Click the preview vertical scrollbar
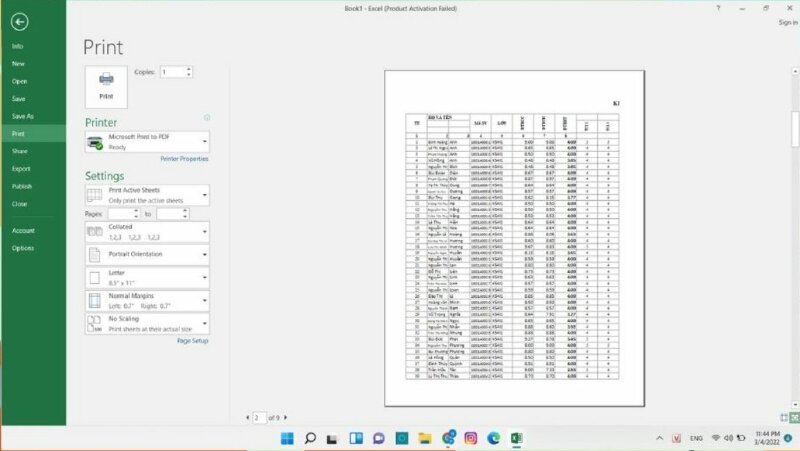Viewport: 800px width, 451px height. [795, 238]
